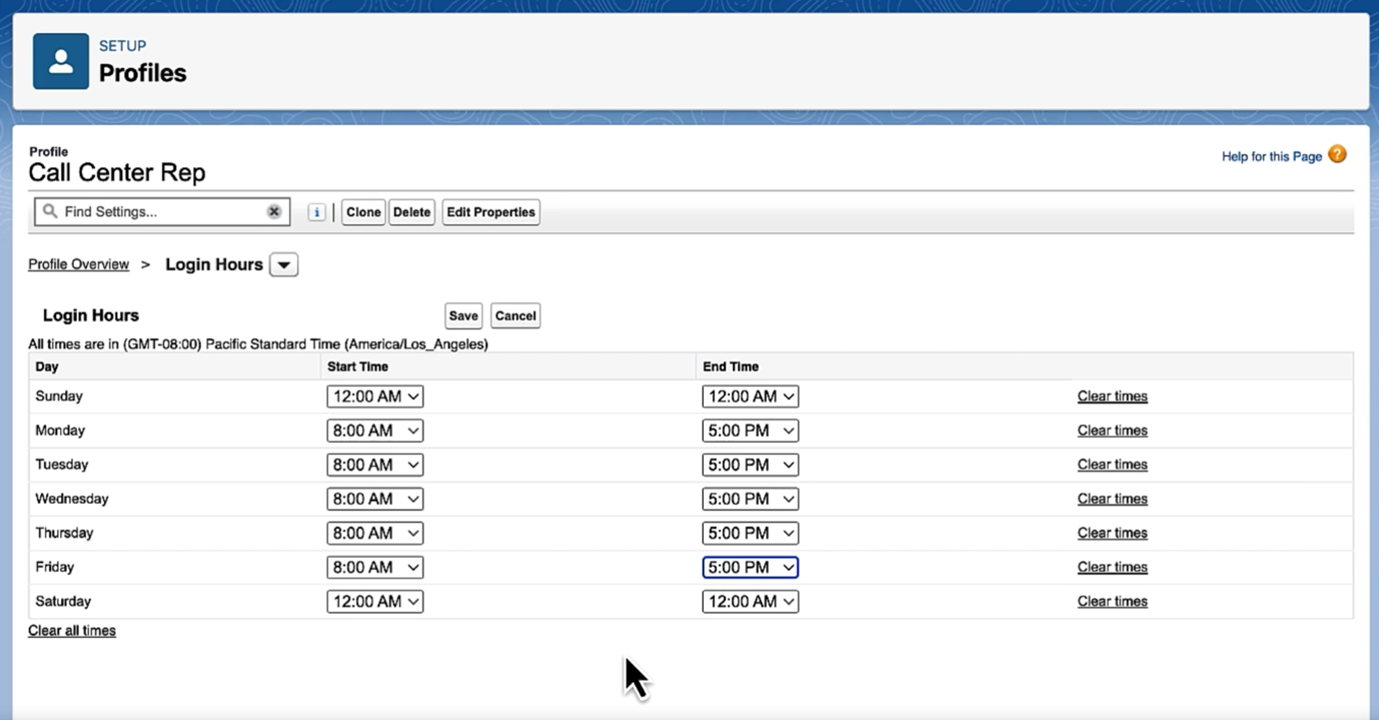This screenshot has width=1379, height=720.
Task: Open Edit Properties for the profile
Action: click(491, 212)
